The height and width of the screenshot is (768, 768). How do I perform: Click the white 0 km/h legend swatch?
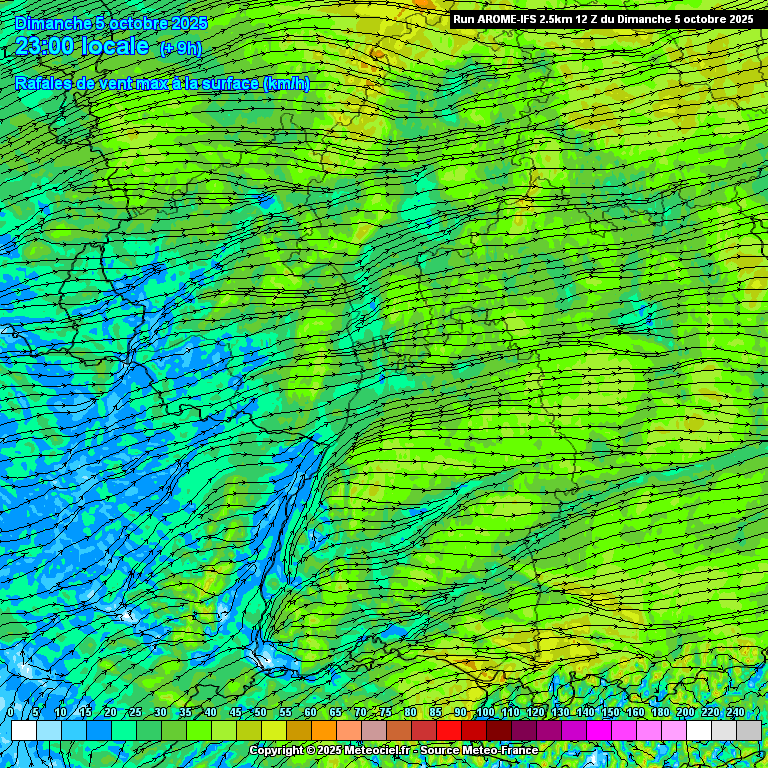(23, 731)
